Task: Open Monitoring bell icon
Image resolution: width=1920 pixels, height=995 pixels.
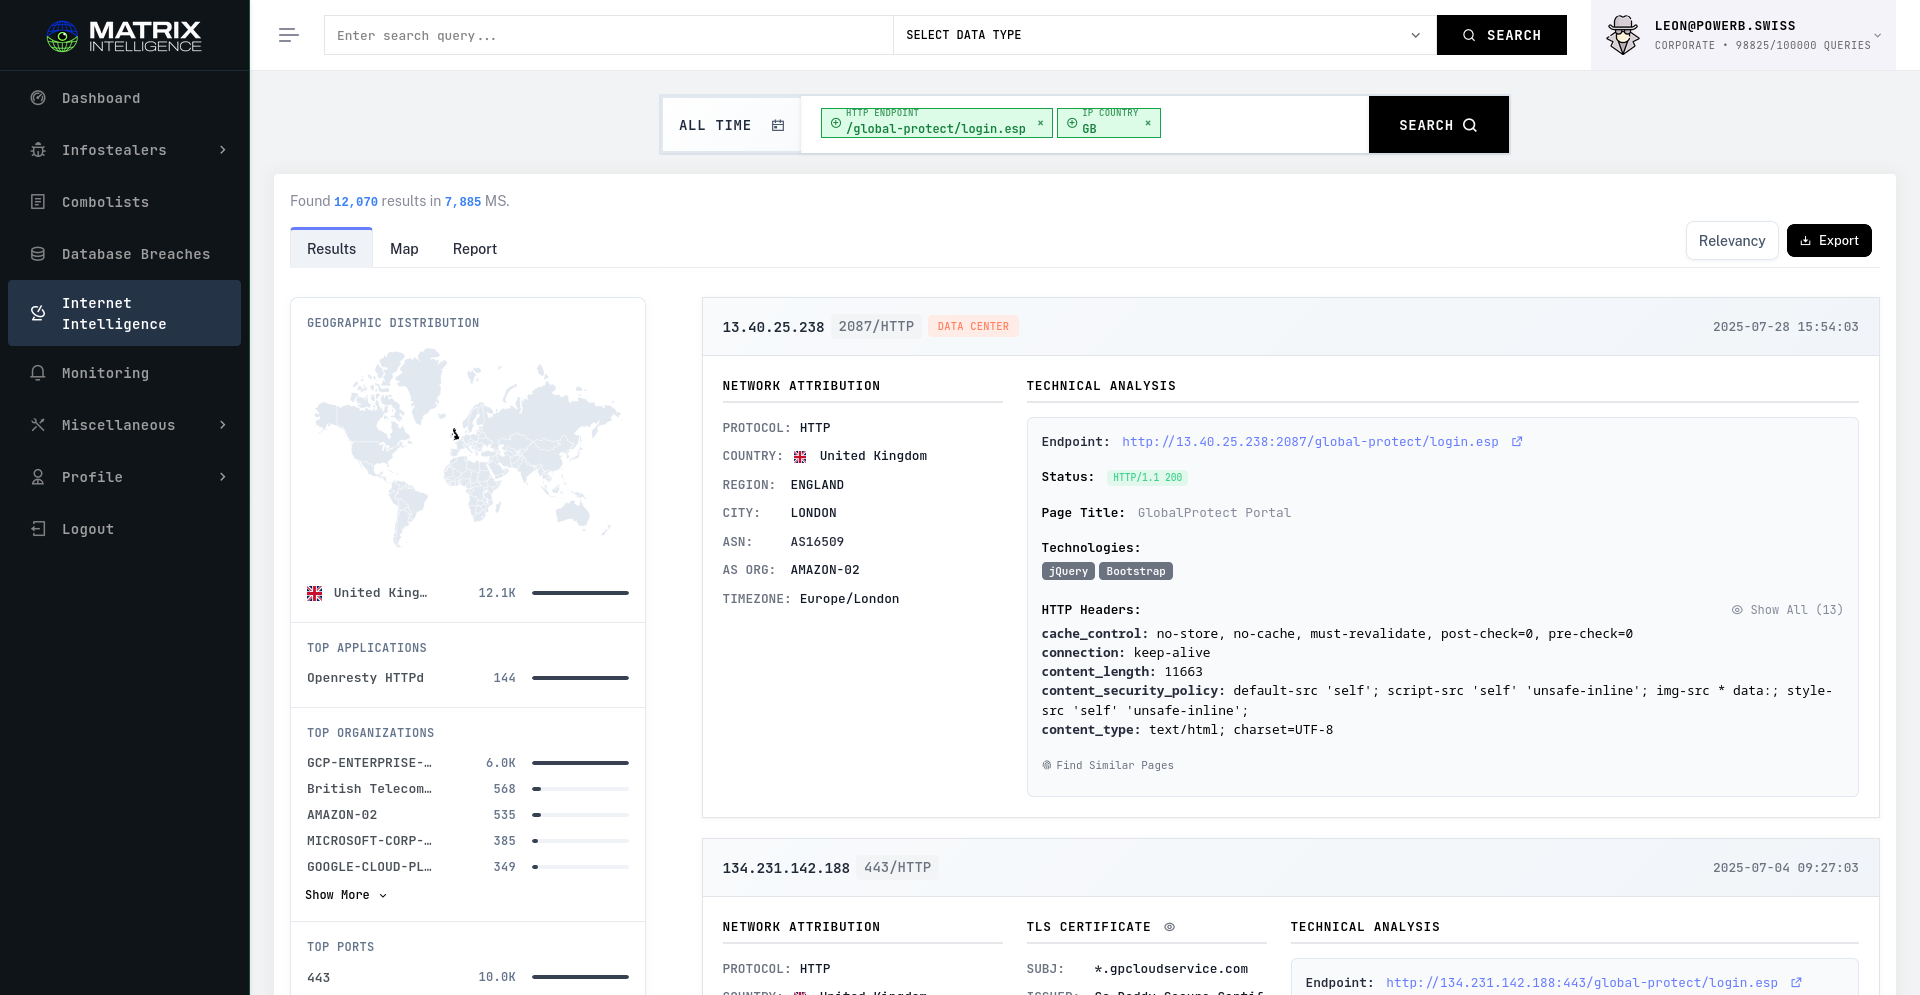Action: pos(38,373)
